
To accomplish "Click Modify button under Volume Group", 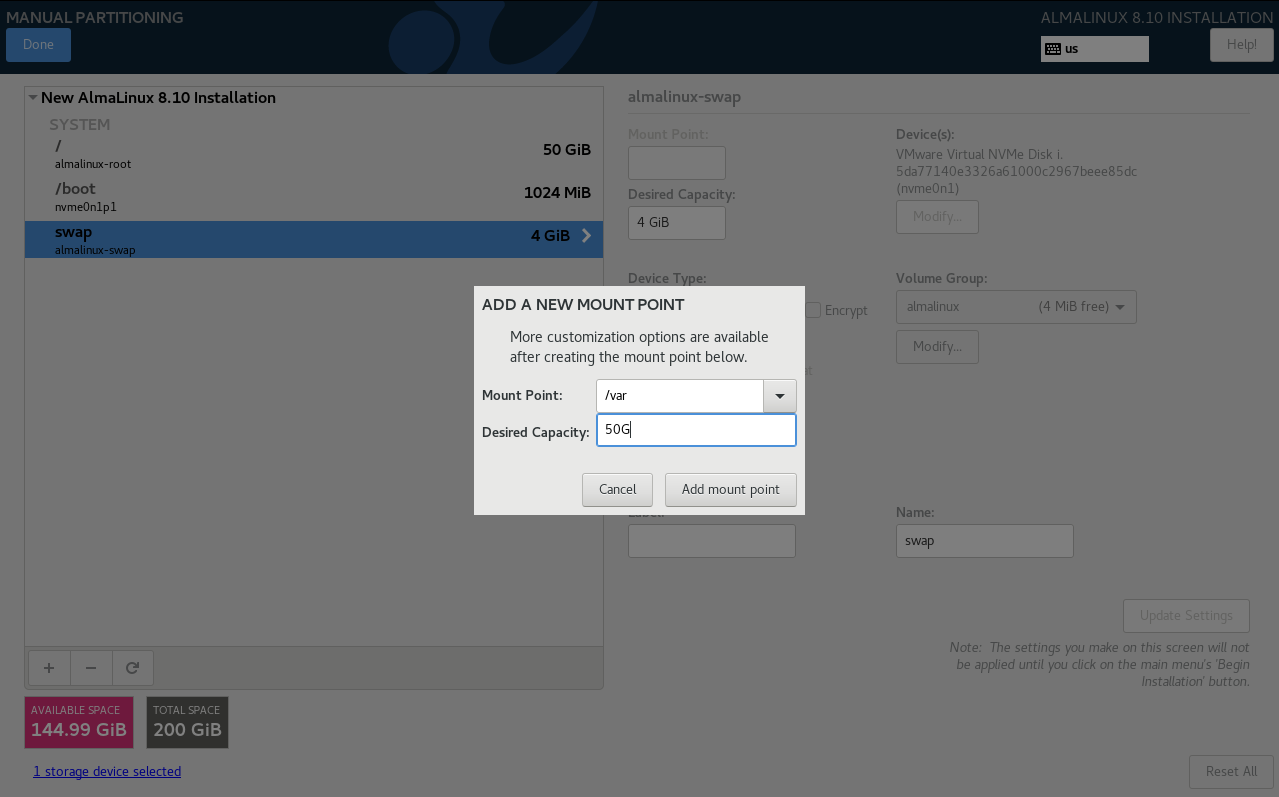I will (x=937, y=347).
